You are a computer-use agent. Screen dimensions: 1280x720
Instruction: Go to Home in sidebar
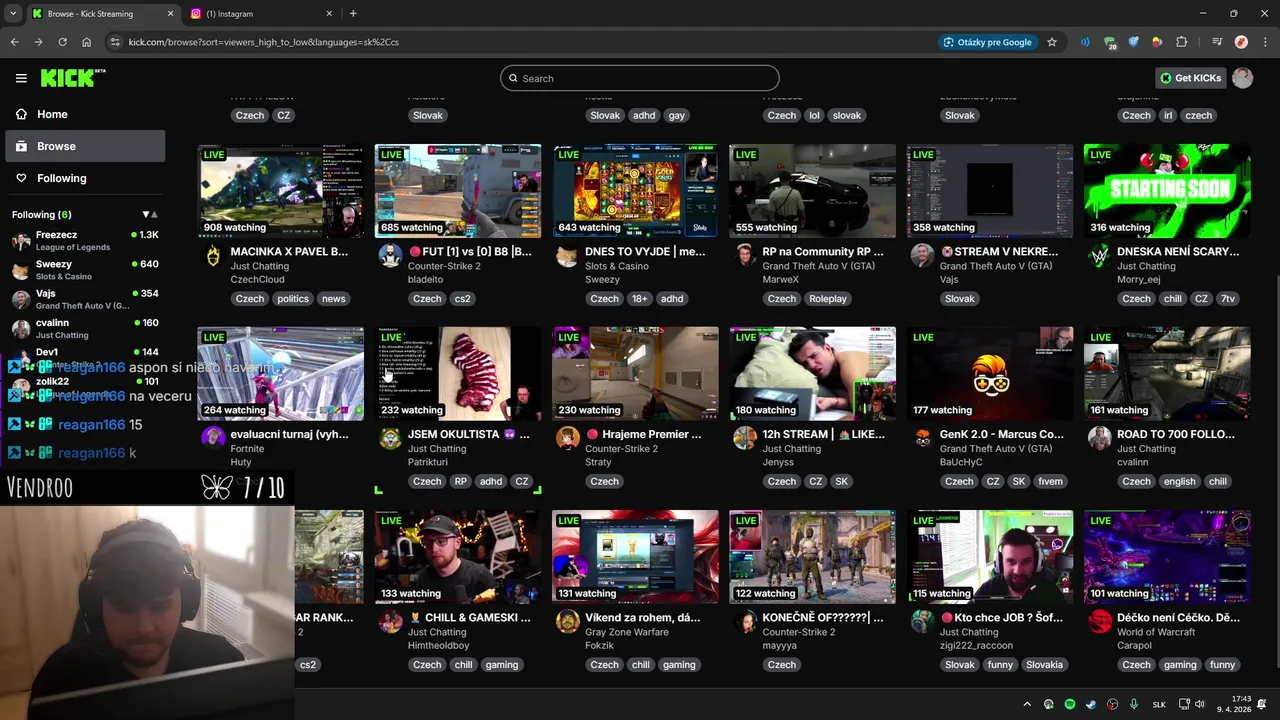tap(84, 114)
